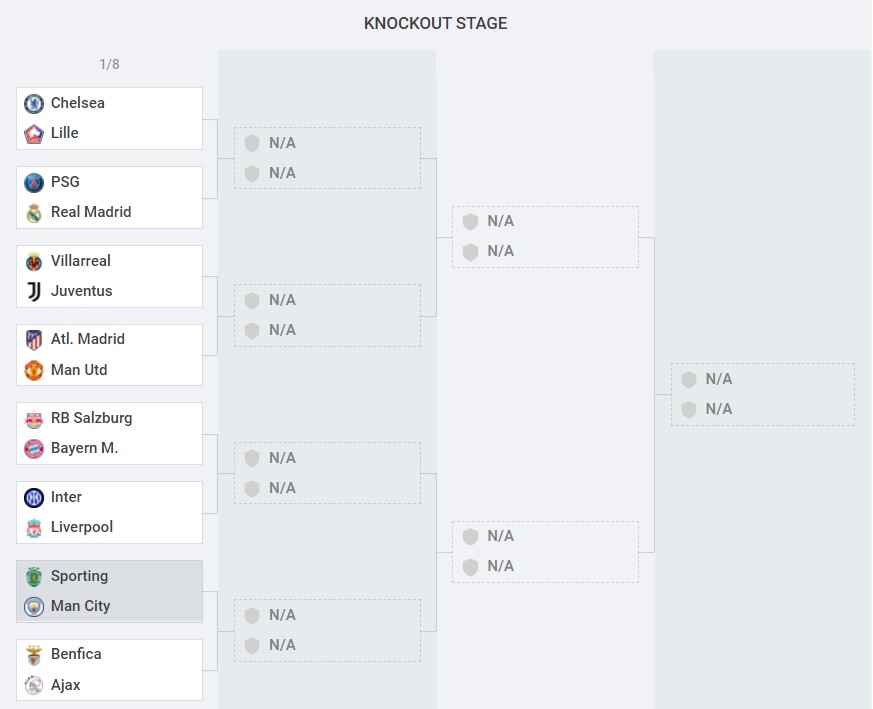Screen dimensions: 873x709
Task: Click the PSG club crest icon
Action: pyautogui.click(x=34, y=182)
